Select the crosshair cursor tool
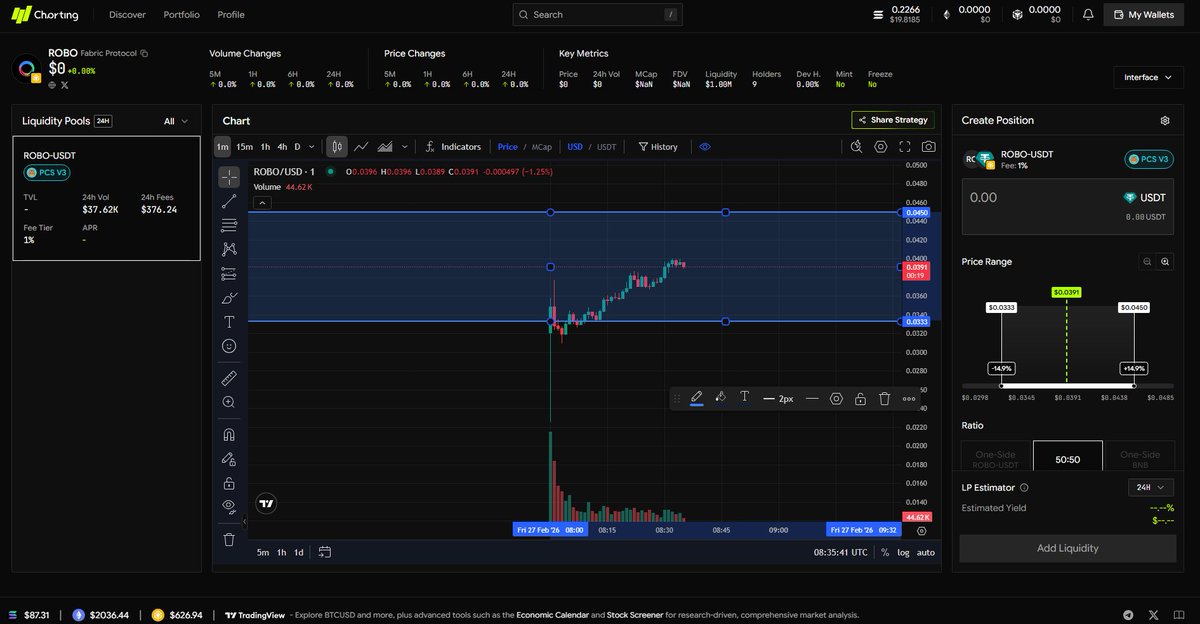Image resolution: width=1200 pixels, height=624 pixels. tap(229, 177)
